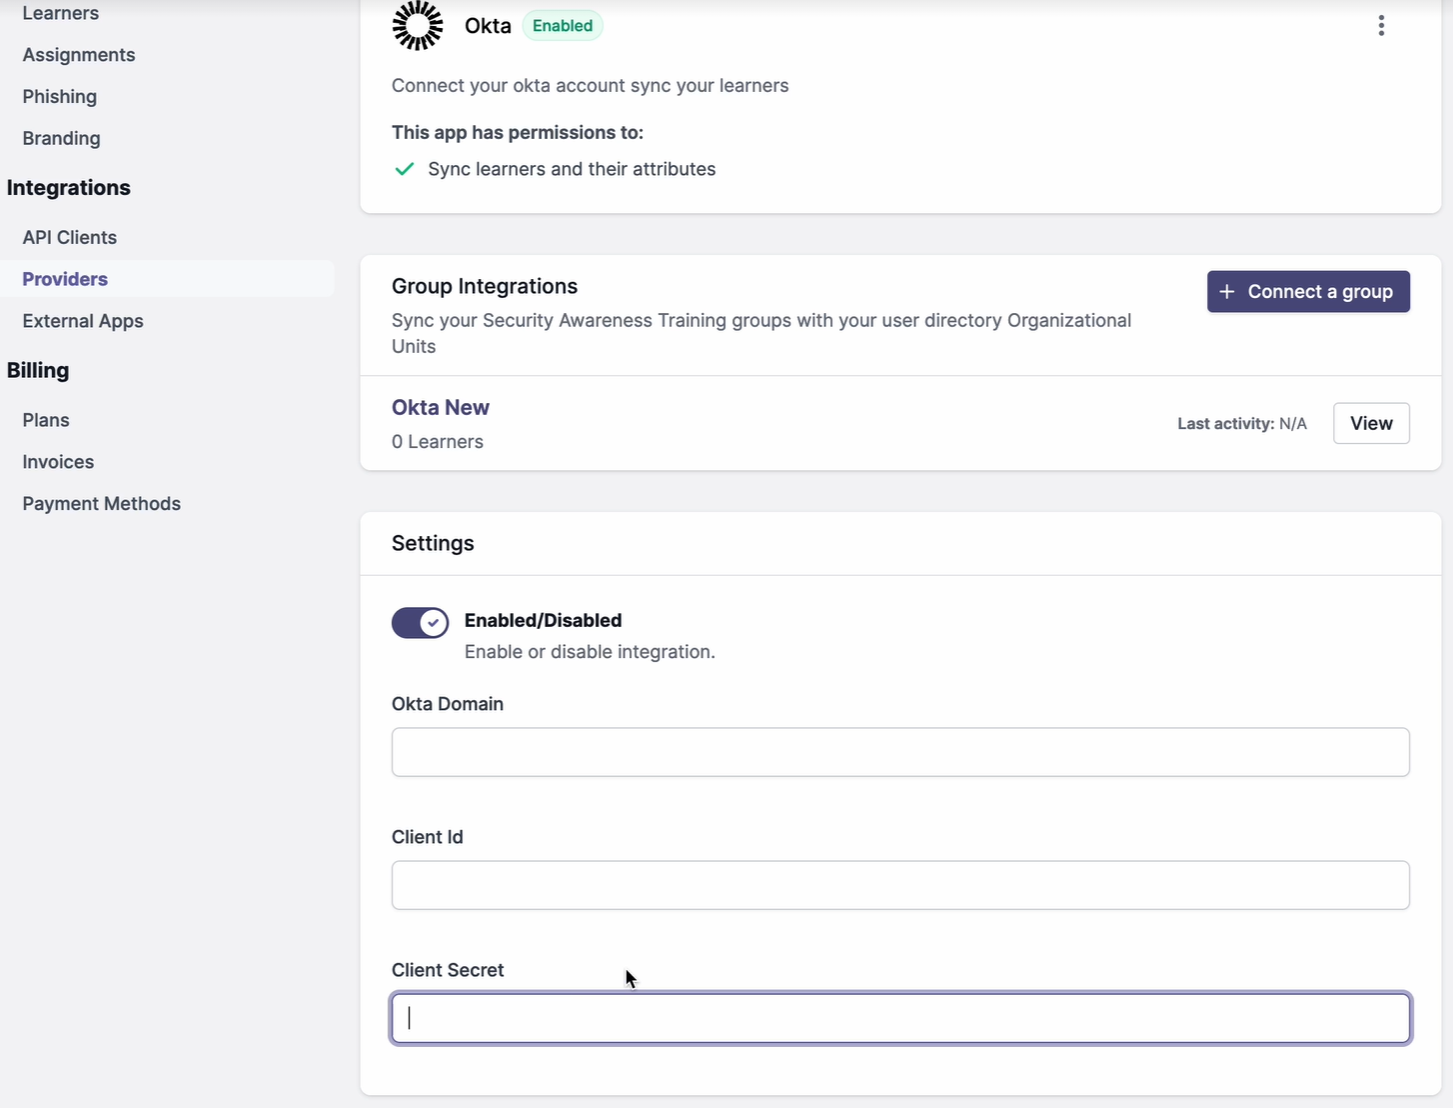Image resolution: width=1453 pixels, height=1108 pixels.
Task: Click the Okta Domain label
Action: pos(448,704)
